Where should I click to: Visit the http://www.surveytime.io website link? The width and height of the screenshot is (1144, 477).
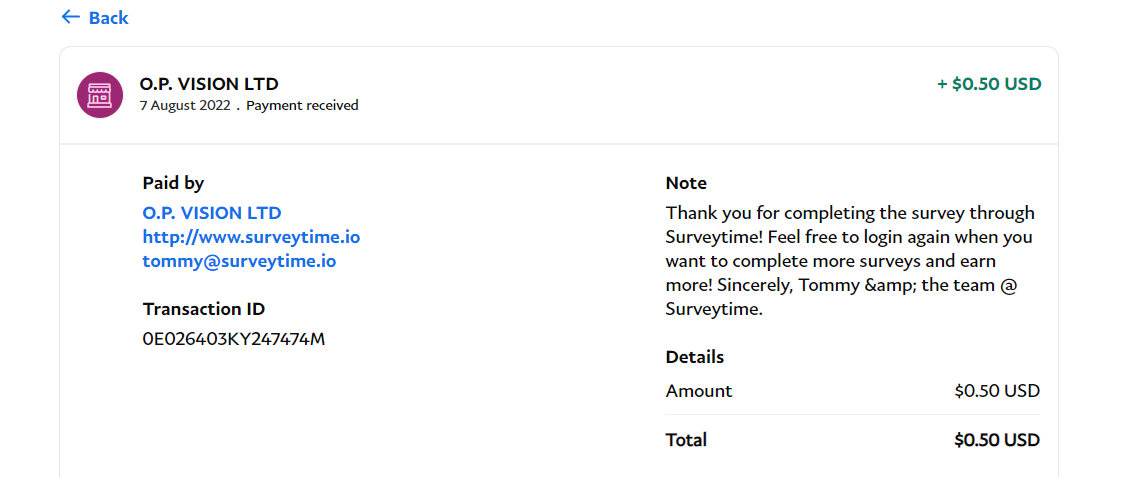[x=251, y=237]
